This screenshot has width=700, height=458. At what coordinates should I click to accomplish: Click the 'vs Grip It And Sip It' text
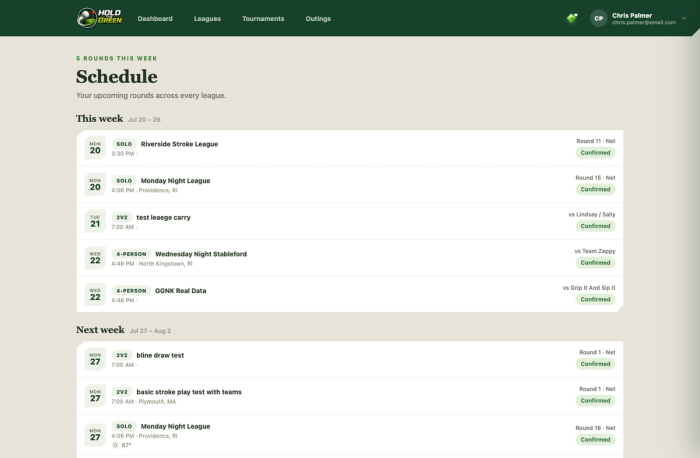pos(589,288)
